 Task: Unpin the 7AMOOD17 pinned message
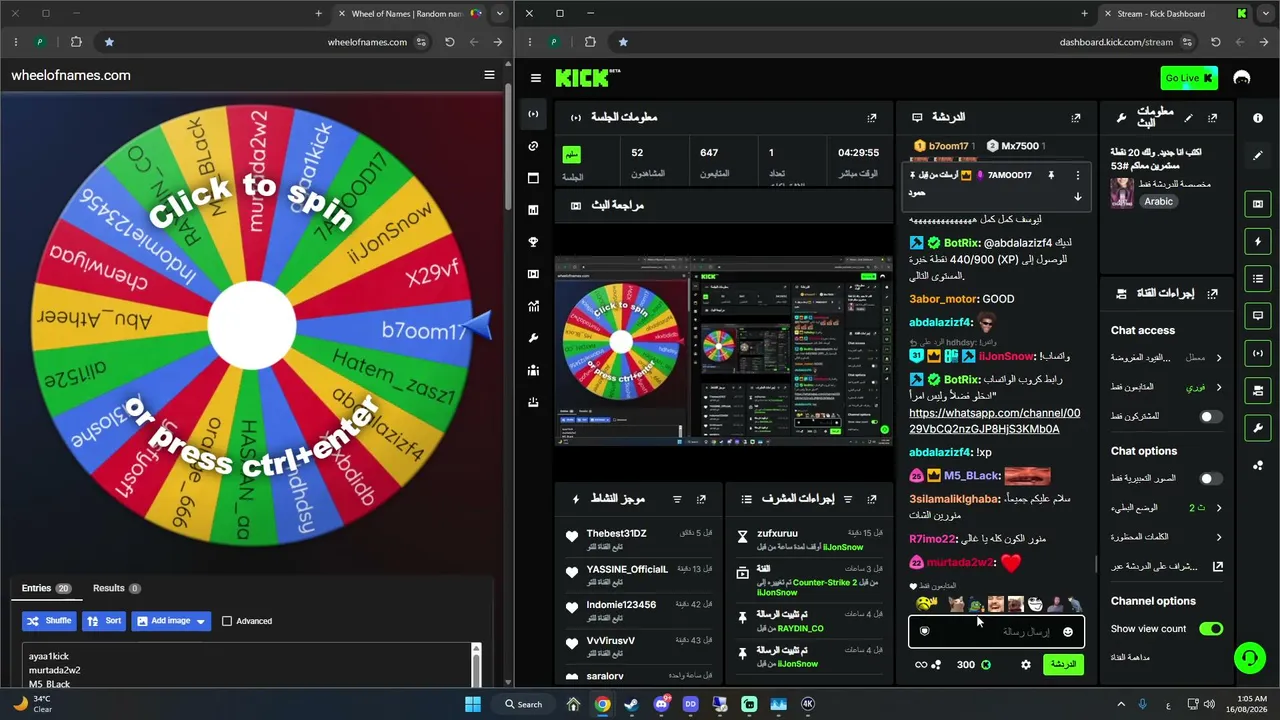(x=1051, y=175)
